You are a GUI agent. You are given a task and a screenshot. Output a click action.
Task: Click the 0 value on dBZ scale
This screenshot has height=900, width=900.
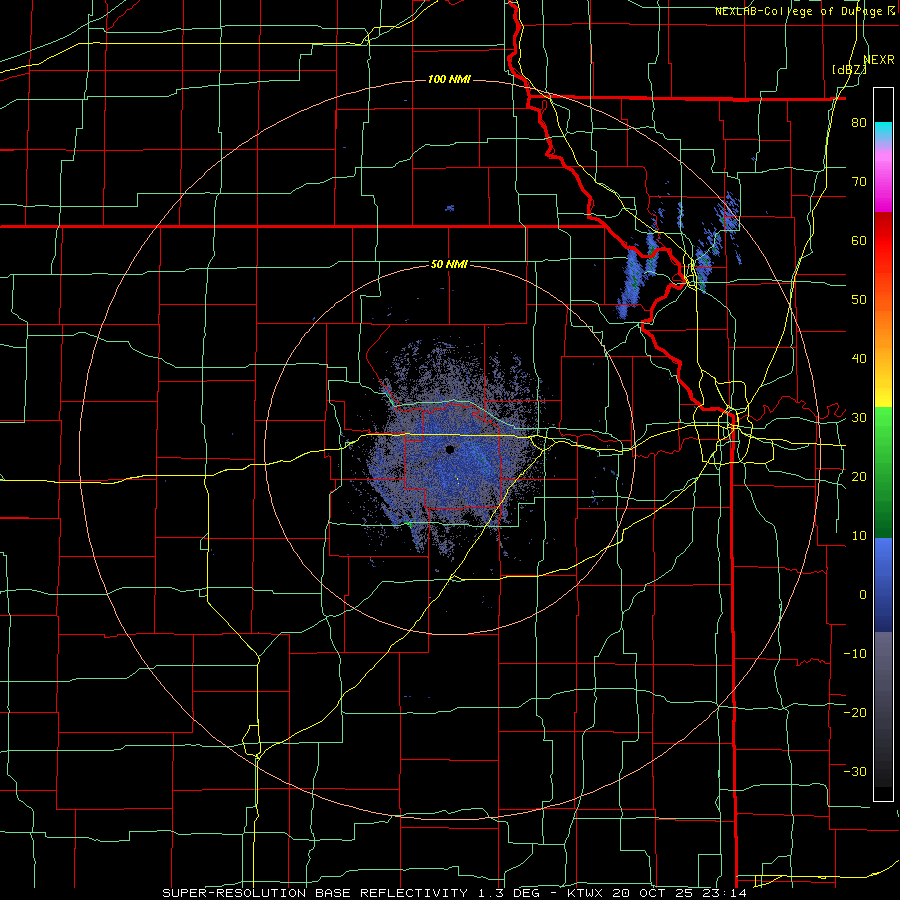point(863,595)
